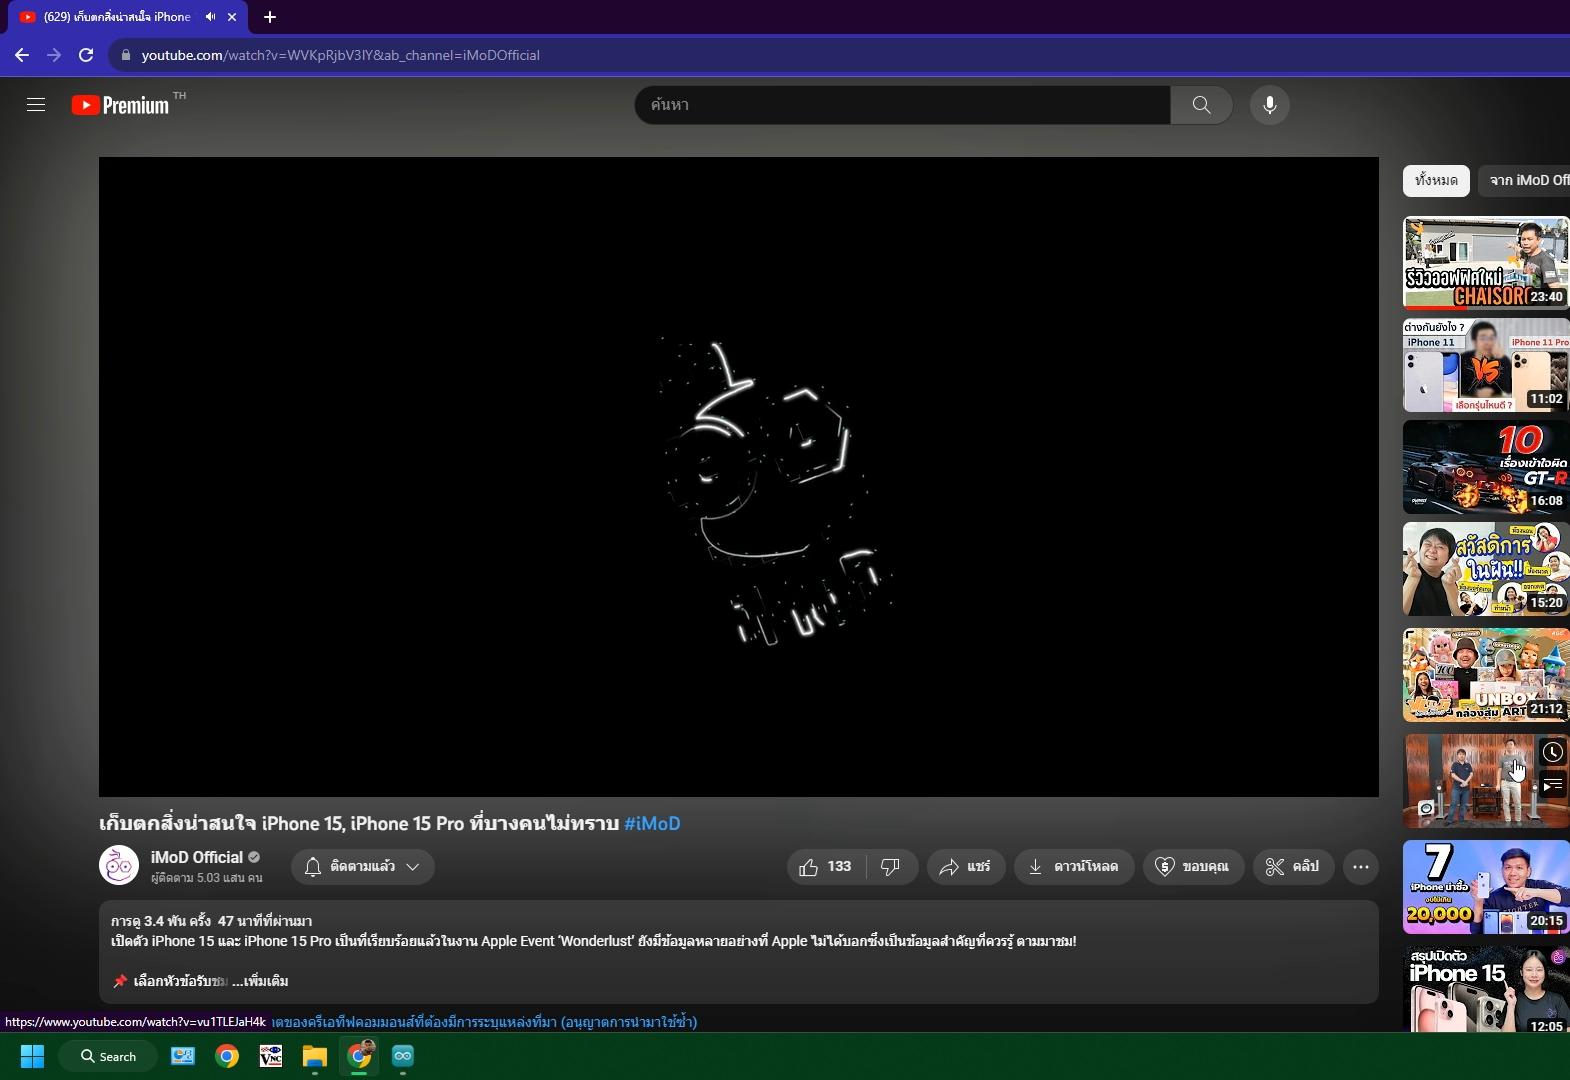This screenshot has width=1570, height=1080.
Task: Go forward with browser forward arrow
Action: tap(54, 55)
